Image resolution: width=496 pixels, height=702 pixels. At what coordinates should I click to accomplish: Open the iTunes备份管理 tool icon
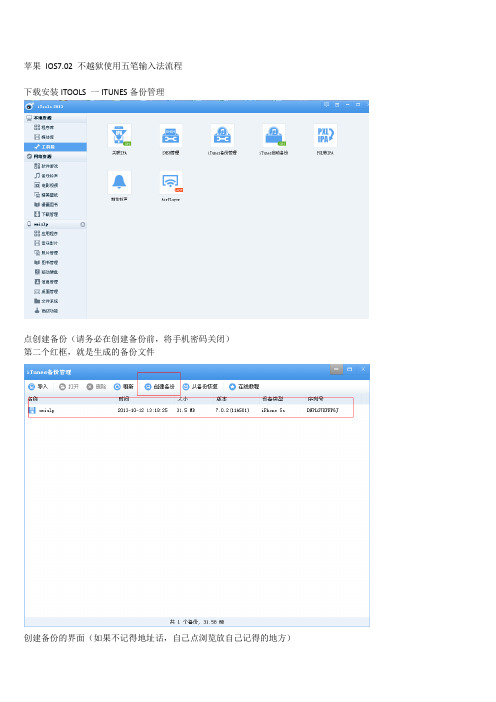click(x=222, y=136)
